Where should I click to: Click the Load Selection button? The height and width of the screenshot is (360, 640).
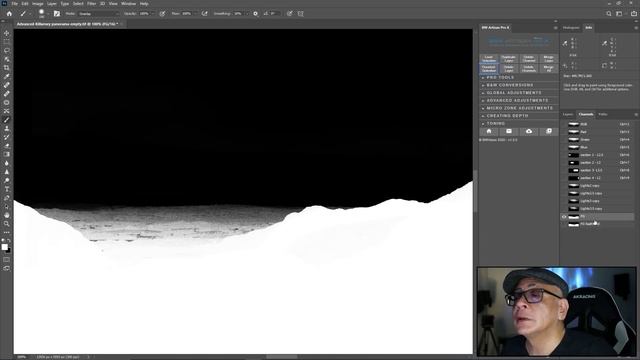pyautogui.click(x=489, y=59)
